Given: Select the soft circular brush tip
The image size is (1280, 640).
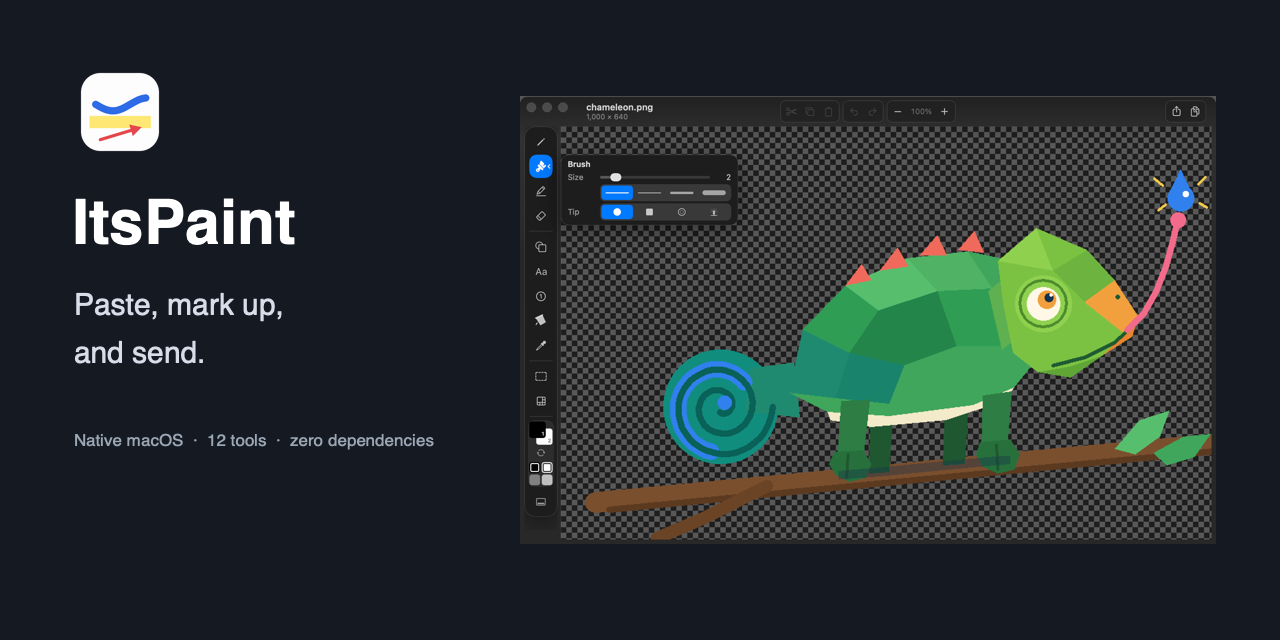Looking at the screenshot, I should click(682, 212).
